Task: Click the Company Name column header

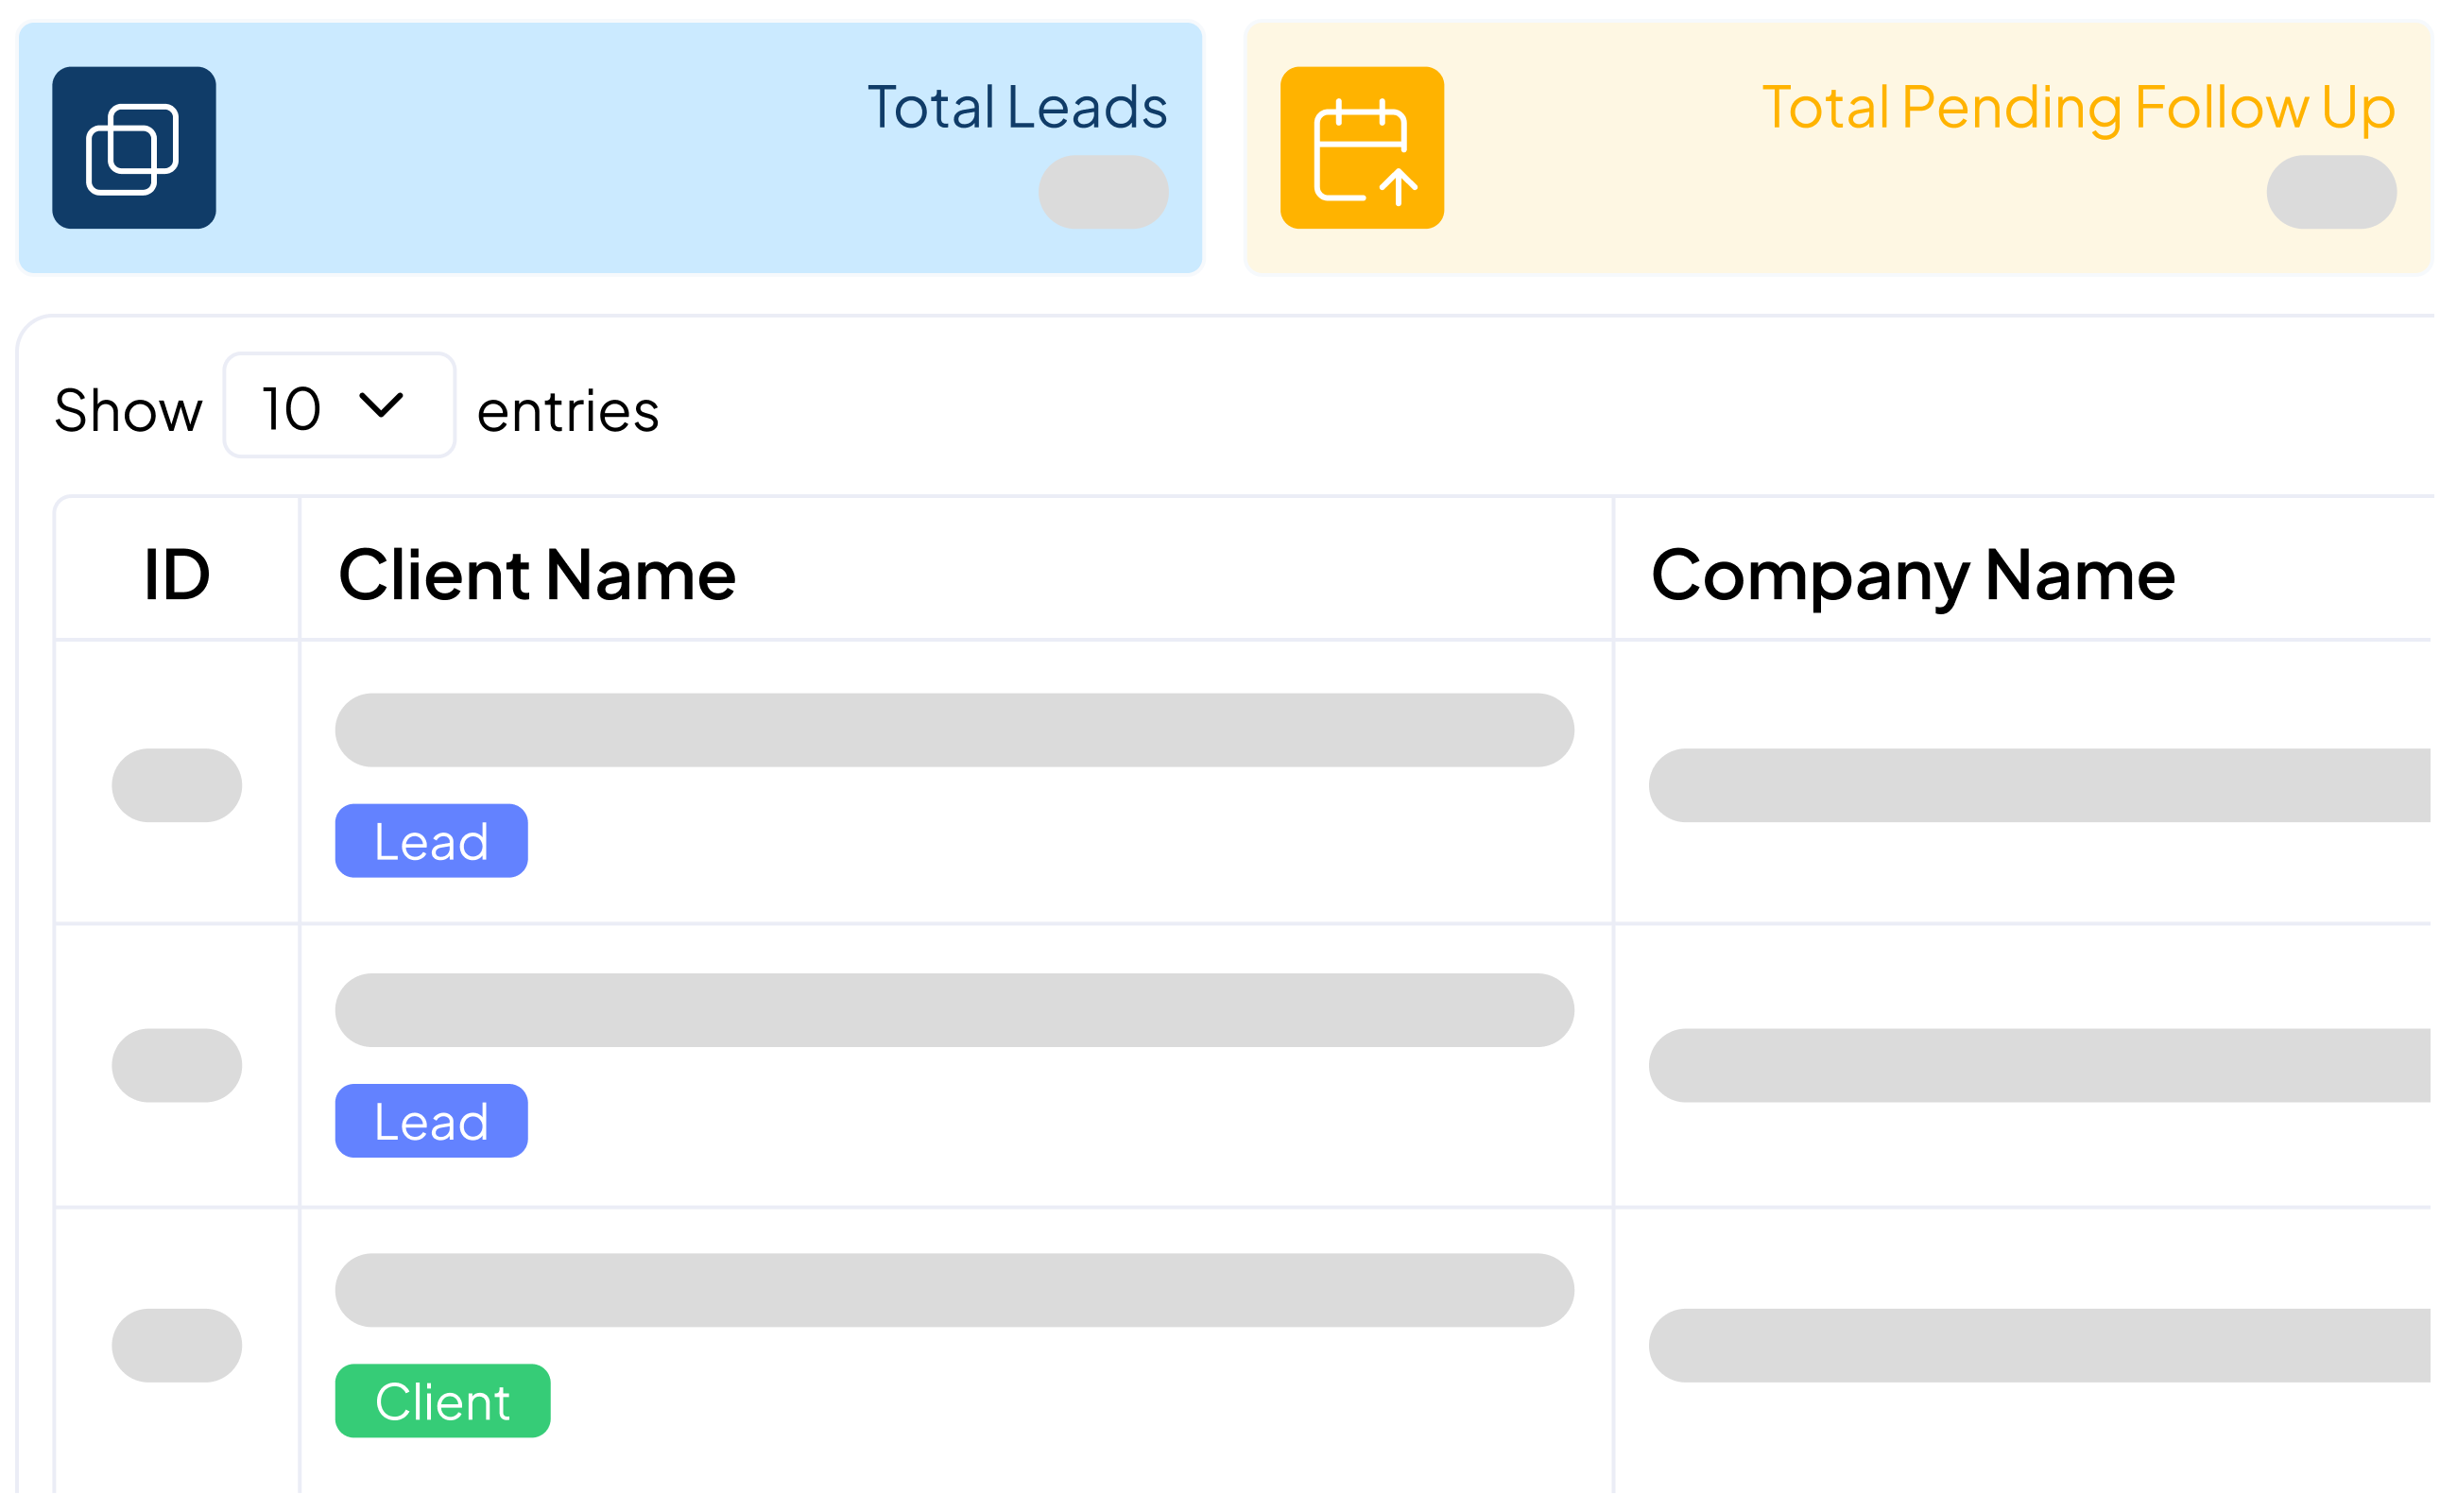Action: 1912,573
